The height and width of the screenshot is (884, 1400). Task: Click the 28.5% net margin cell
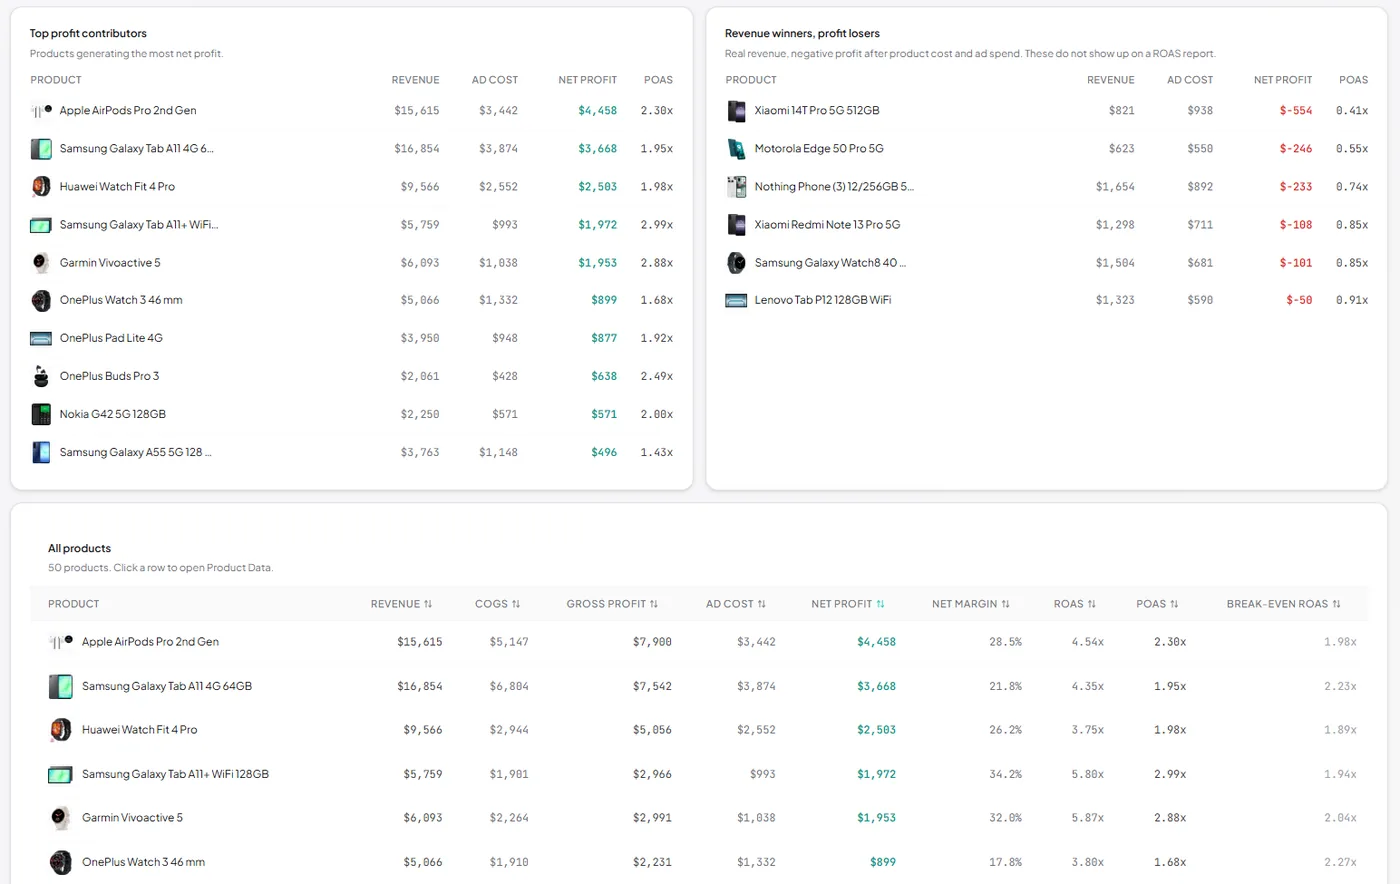[1005, 642]
